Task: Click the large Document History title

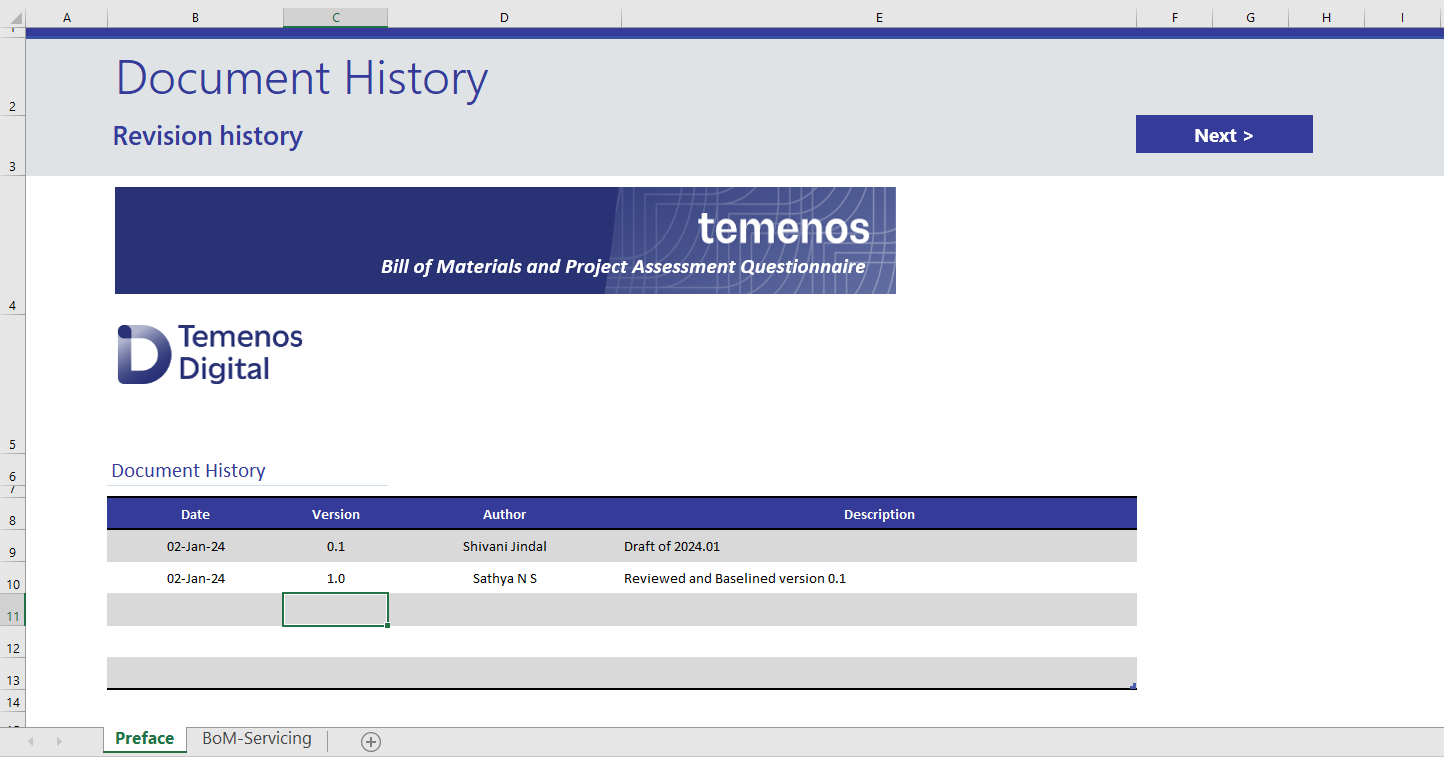Action: click(x=302, y=78)
